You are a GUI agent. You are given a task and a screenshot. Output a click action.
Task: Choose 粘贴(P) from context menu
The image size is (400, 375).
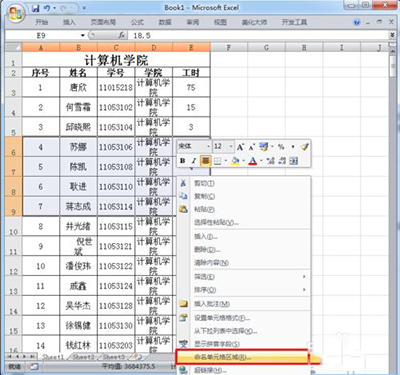click(243, 209)
